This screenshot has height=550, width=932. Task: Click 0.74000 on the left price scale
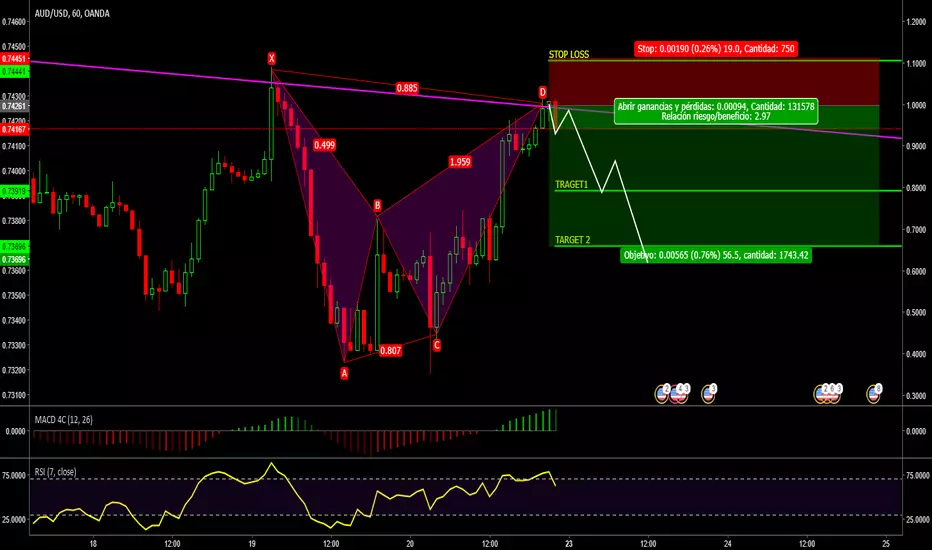(14, 171)
